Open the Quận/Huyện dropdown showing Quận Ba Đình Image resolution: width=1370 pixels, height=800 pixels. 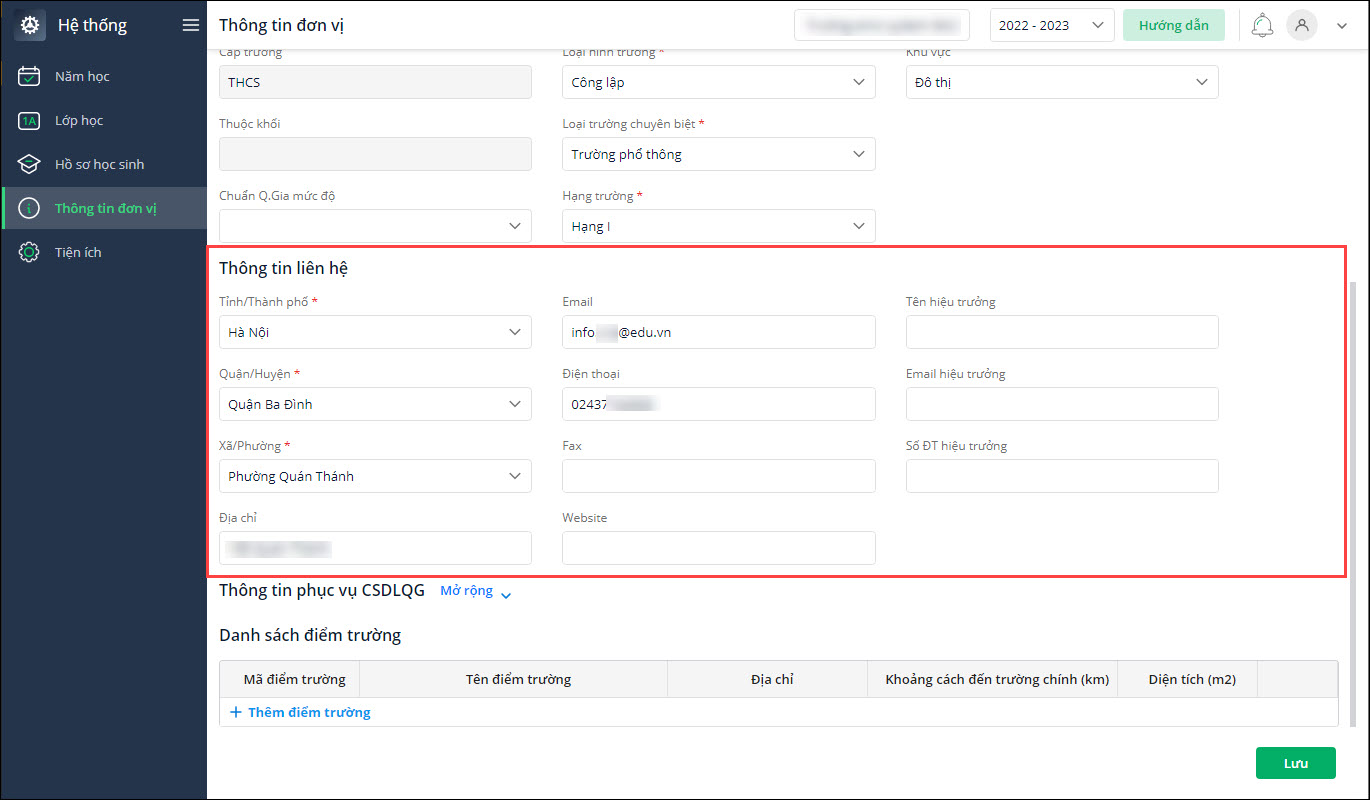click(x=375, y=404)
